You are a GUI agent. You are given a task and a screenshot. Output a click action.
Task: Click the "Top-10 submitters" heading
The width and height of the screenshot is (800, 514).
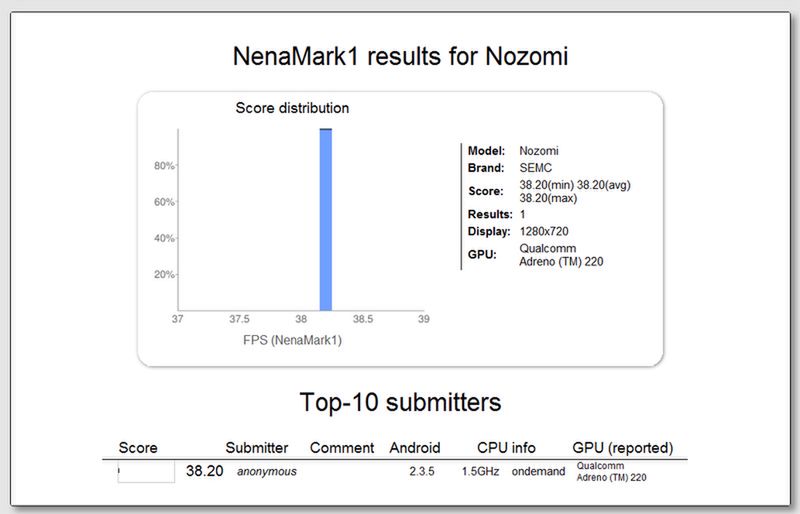tap(400, 402)
